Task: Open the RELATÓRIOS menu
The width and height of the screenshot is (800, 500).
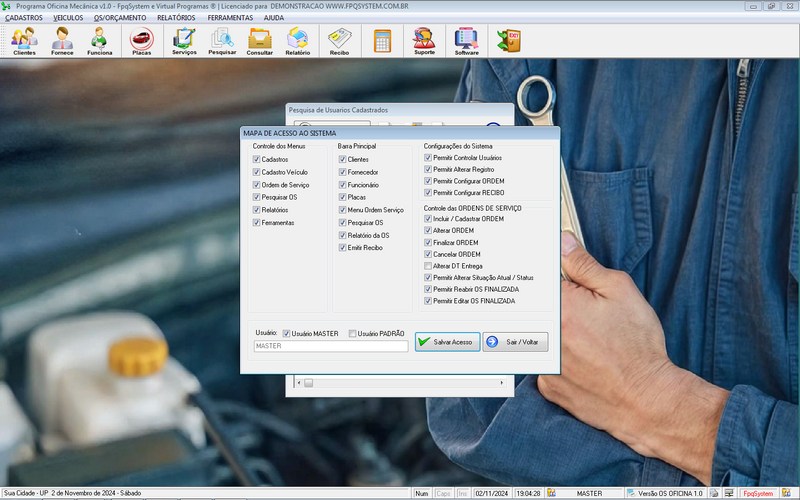Action: (x=176, y=17)
